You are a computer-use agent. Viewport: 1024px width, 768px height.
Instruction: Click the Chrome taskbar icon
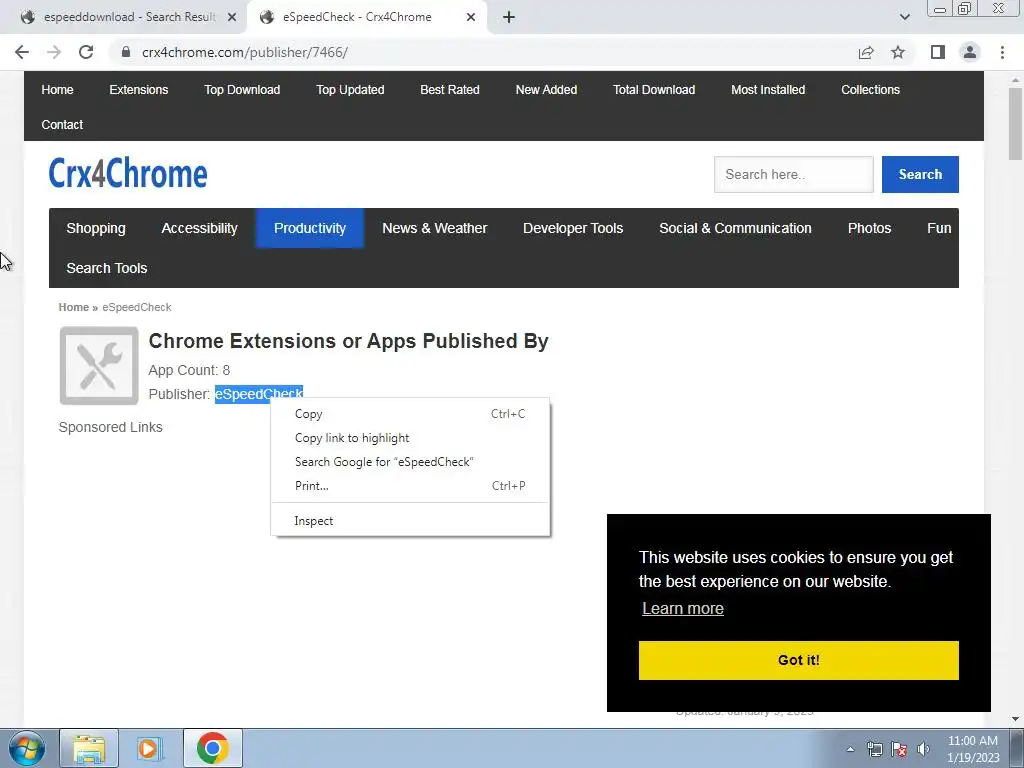coord(213,748)
